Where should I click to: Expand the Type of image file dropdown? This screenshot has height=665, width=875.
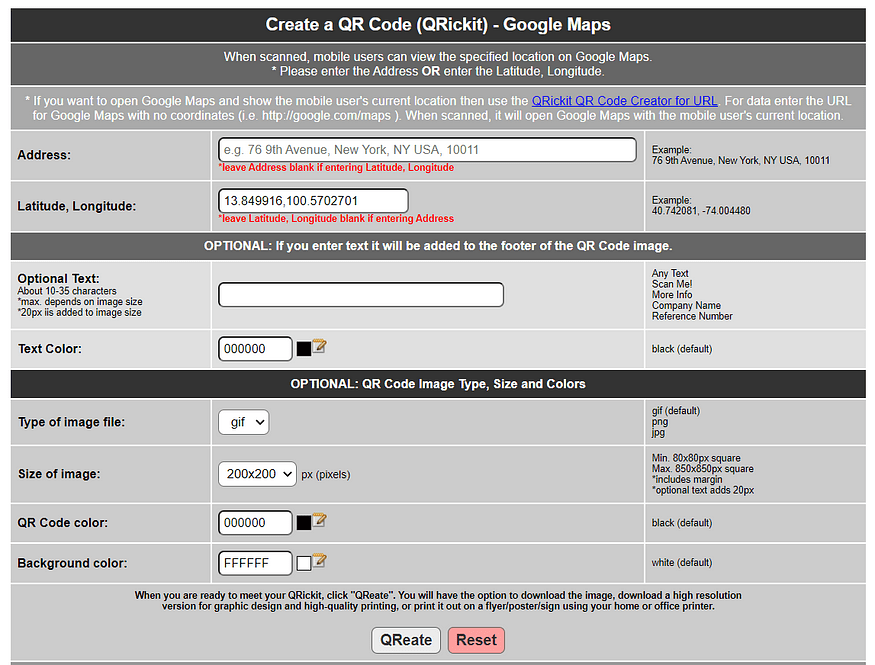(243, 422)
